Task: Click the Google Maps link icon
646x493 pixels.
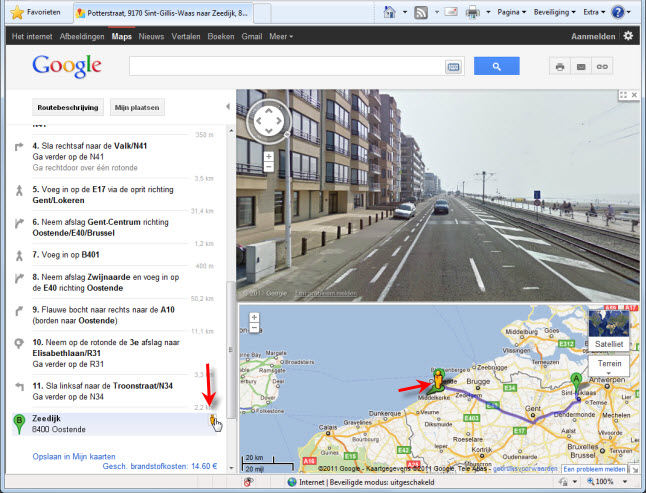Action: 602,67
